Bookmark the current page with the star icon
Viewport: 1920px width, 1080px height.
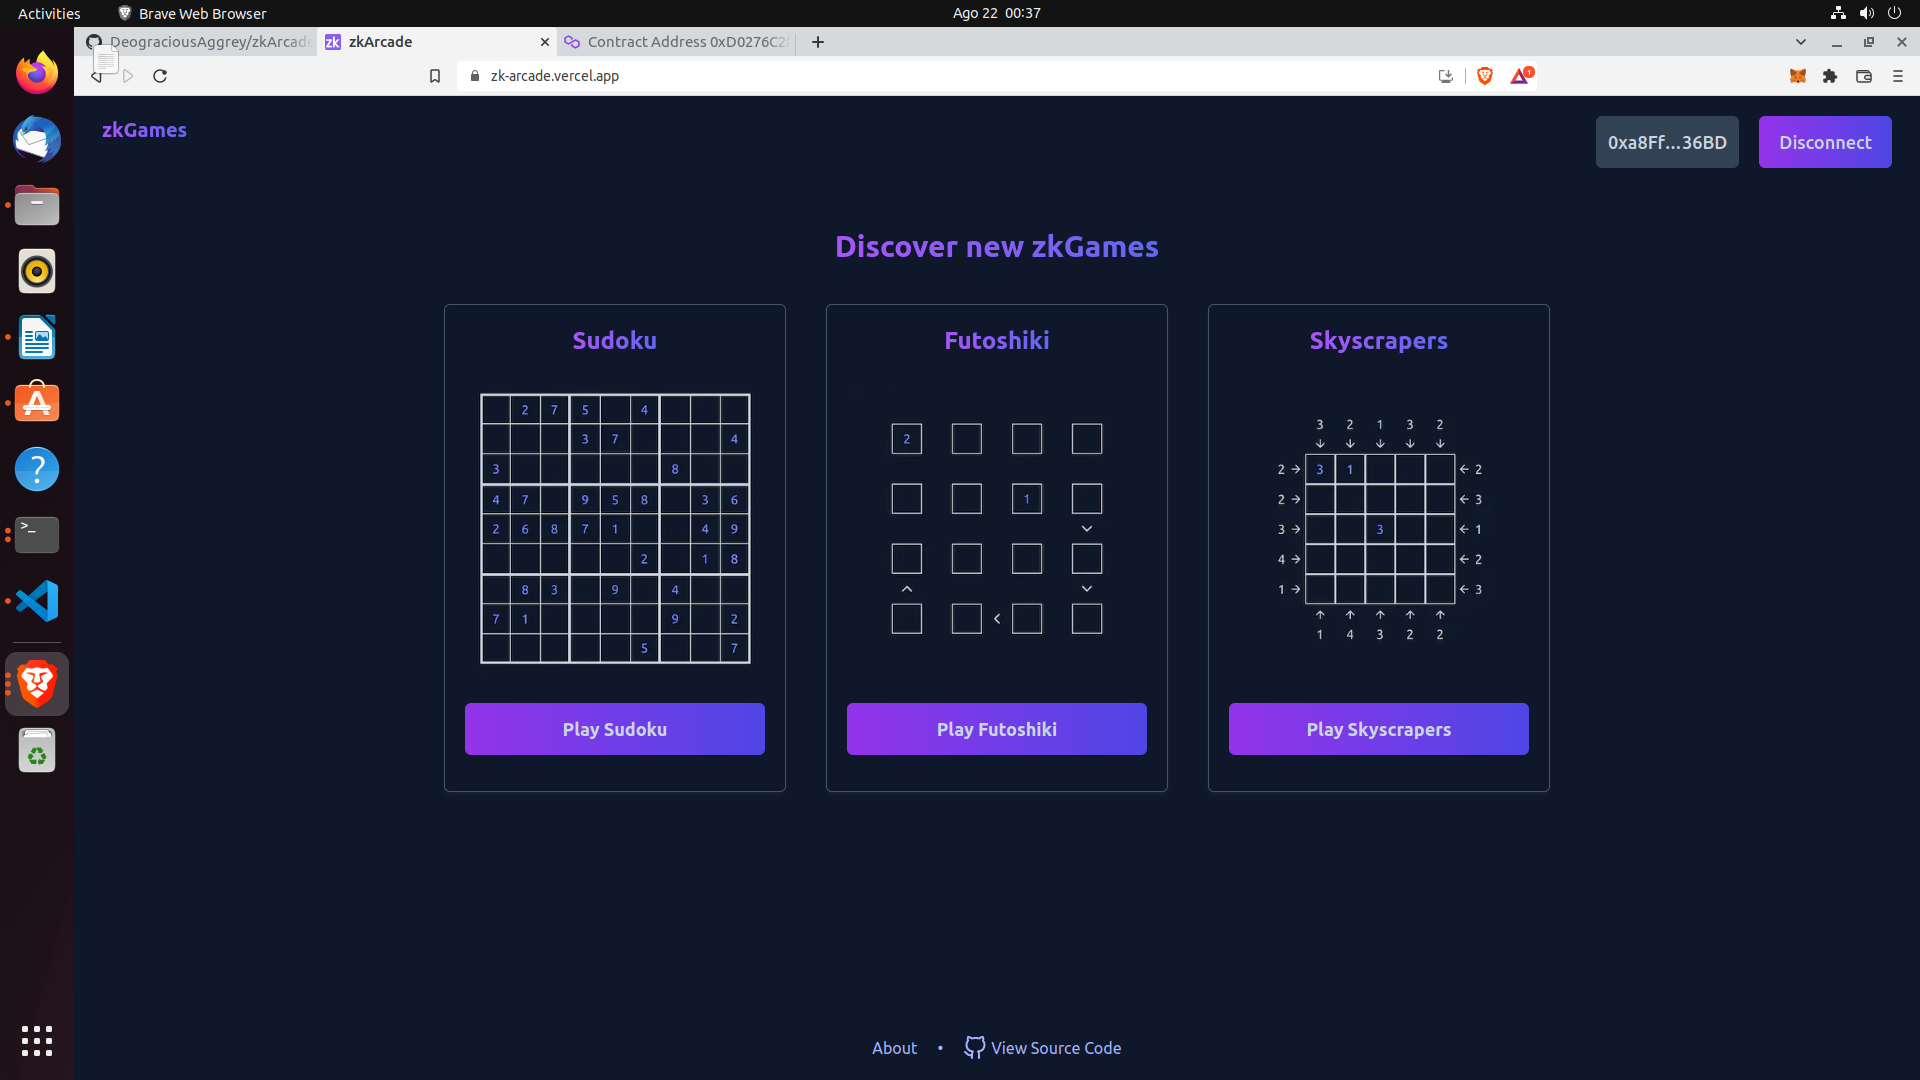click(x=435, y=76)
